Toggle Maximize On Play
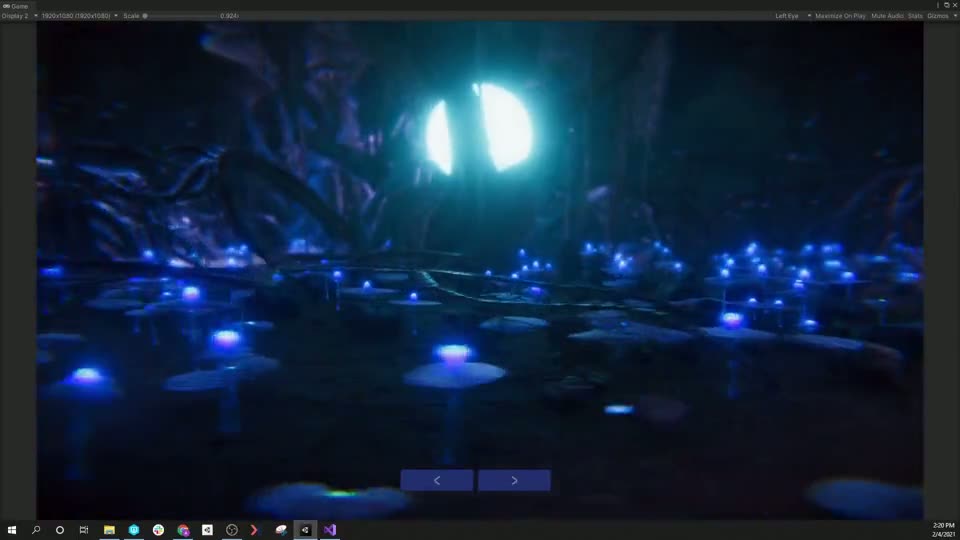 (840, 16)
